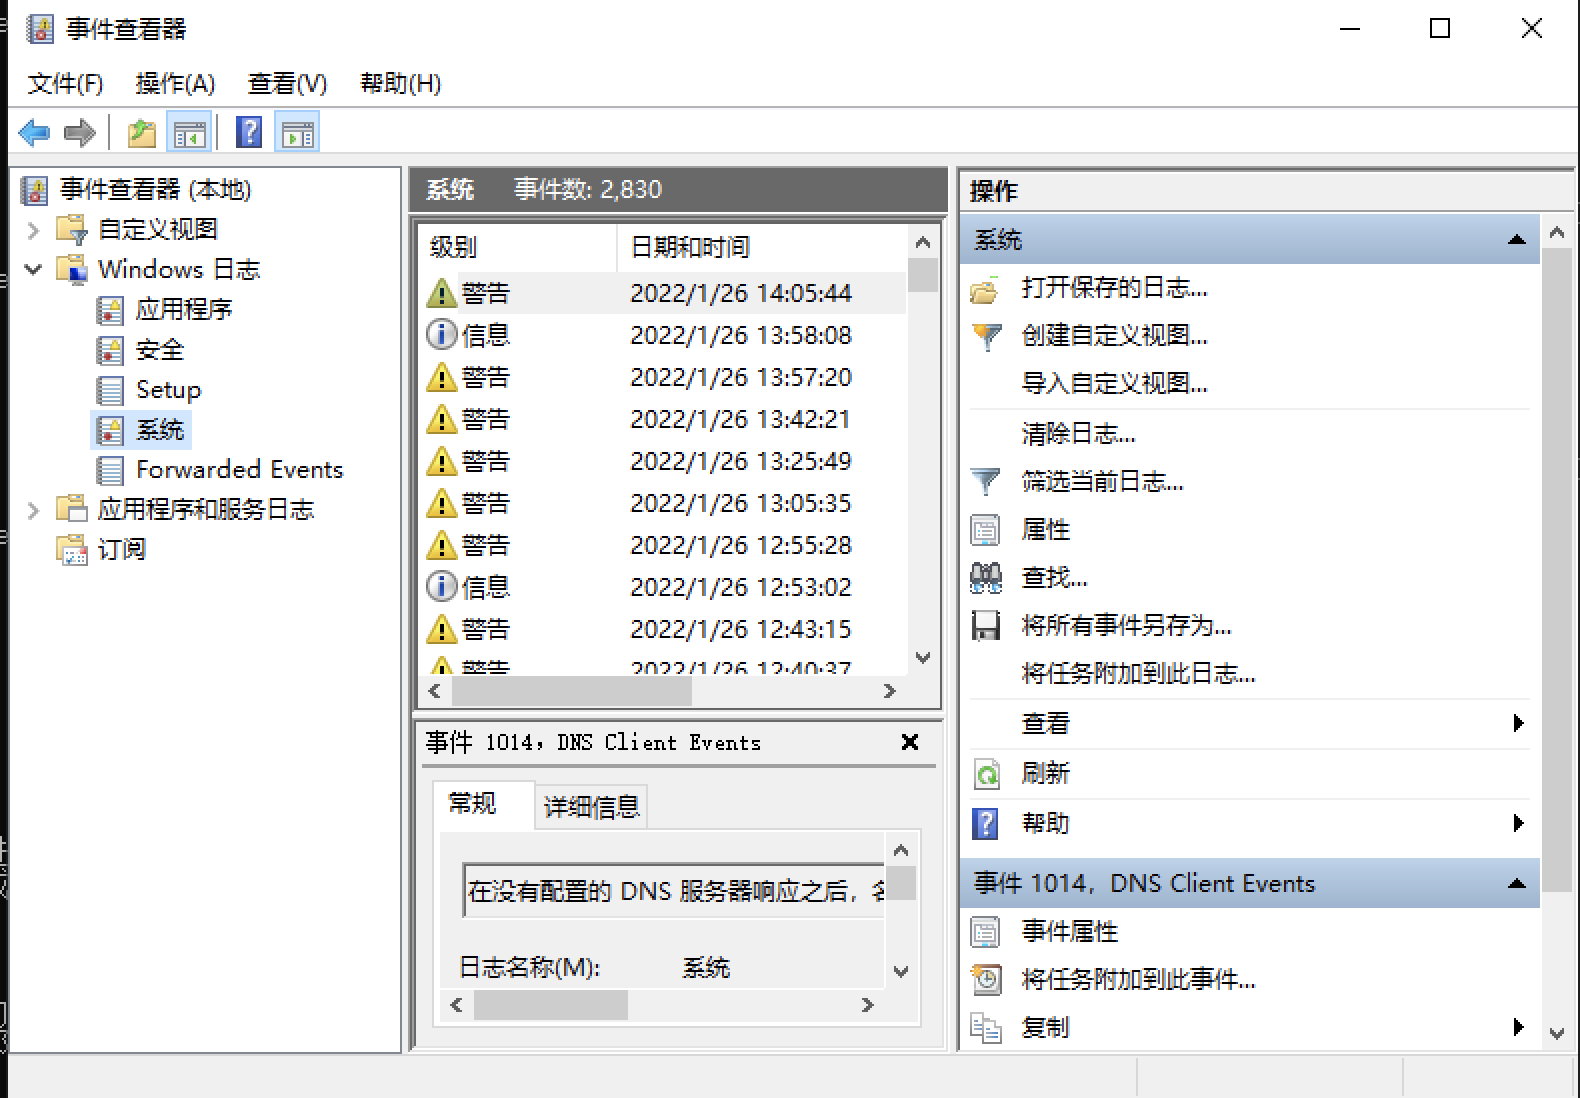Screen dimensions: 1580x1098
Task: Close the event 1014 preview pane
Action: click(910, 742)
